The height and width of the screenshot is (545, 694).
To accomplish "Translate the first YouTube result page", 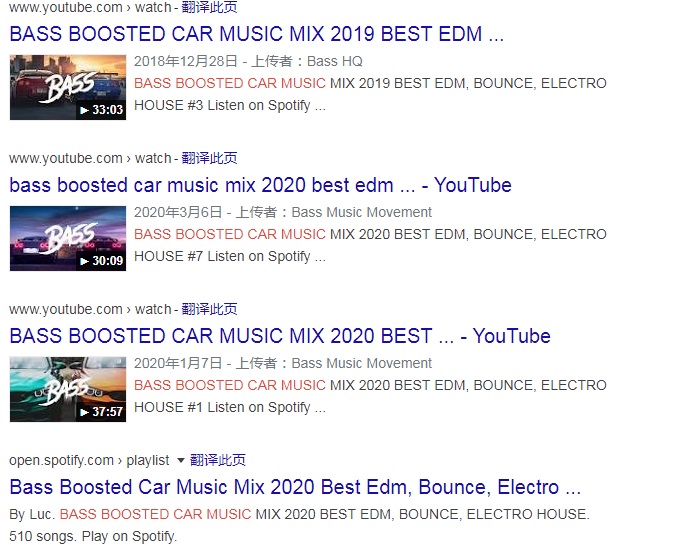I will (209, 7).
